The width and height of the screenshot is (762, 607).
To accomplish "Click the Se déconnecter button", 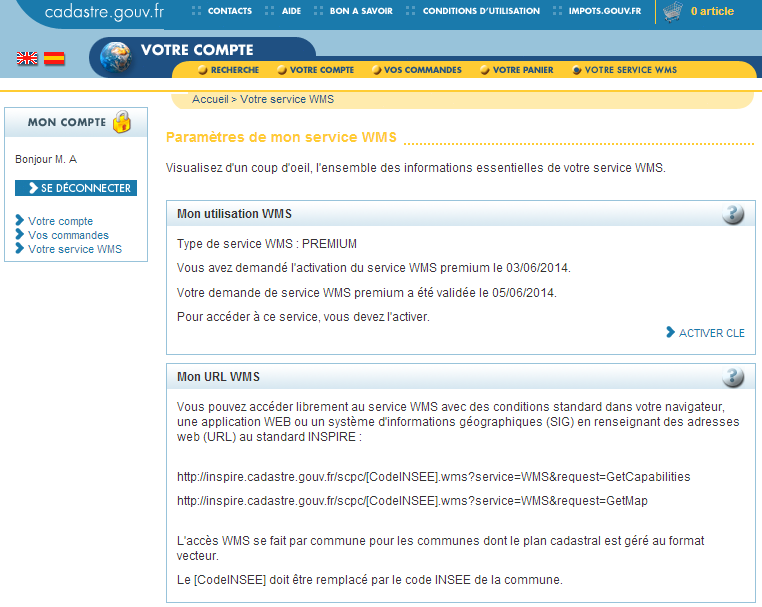I will [x=76, y=188].
